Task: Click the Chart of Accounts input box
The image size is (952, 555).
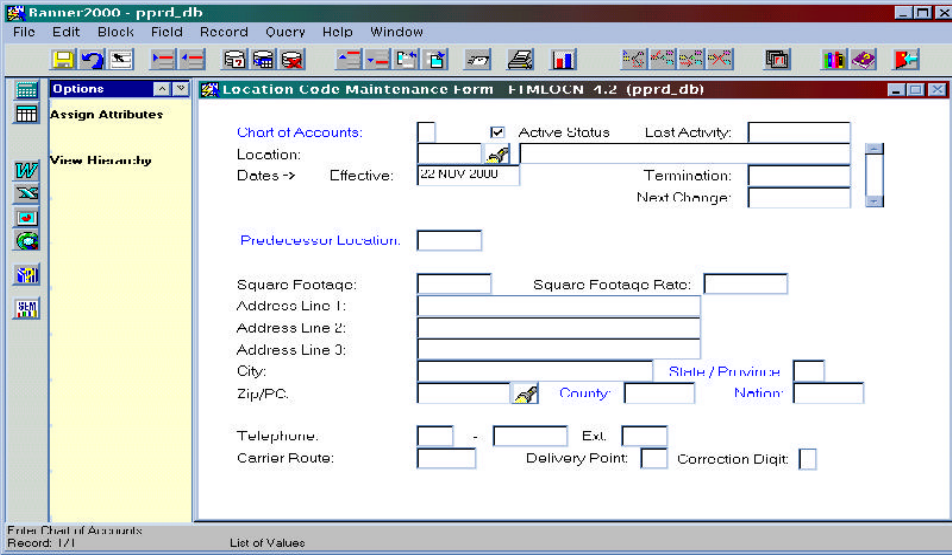Action: pos(426,132)
